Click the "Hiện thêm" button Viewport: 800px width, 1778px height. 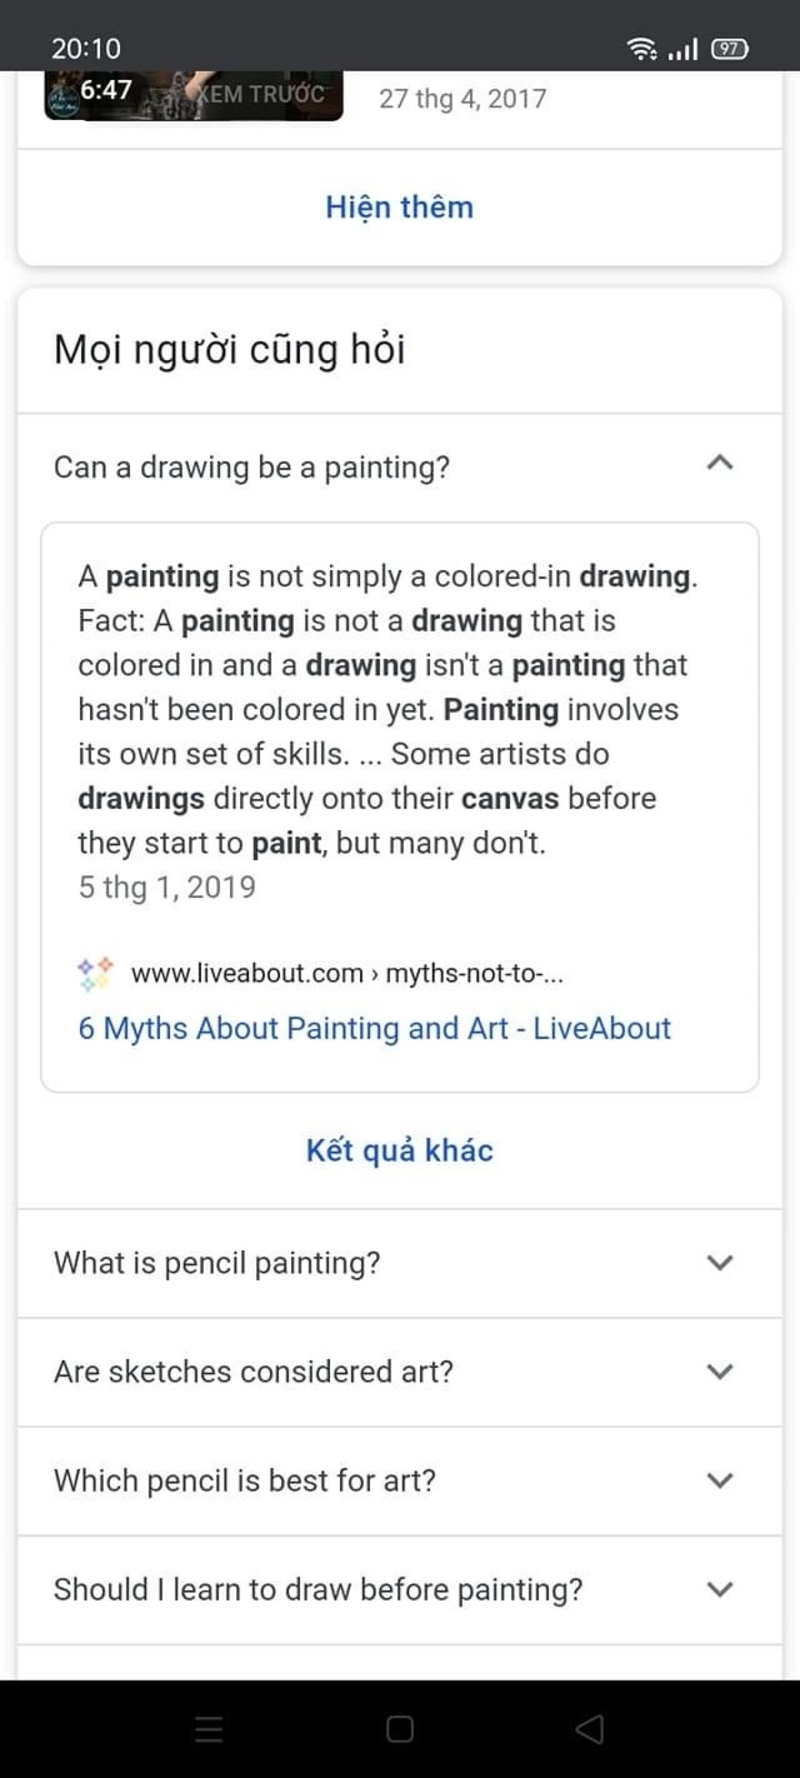[399, 207]
